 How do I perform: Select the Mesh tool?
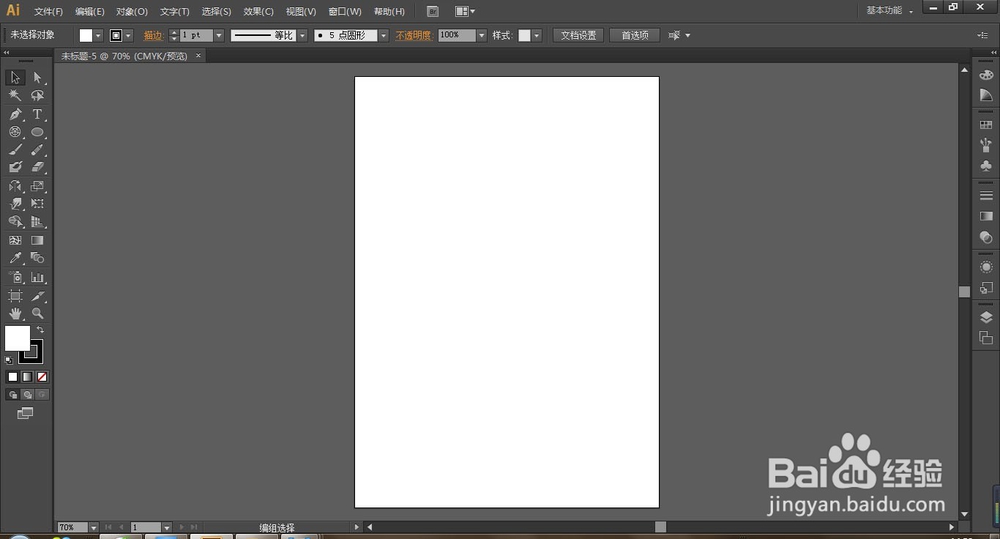pos(15,240)
